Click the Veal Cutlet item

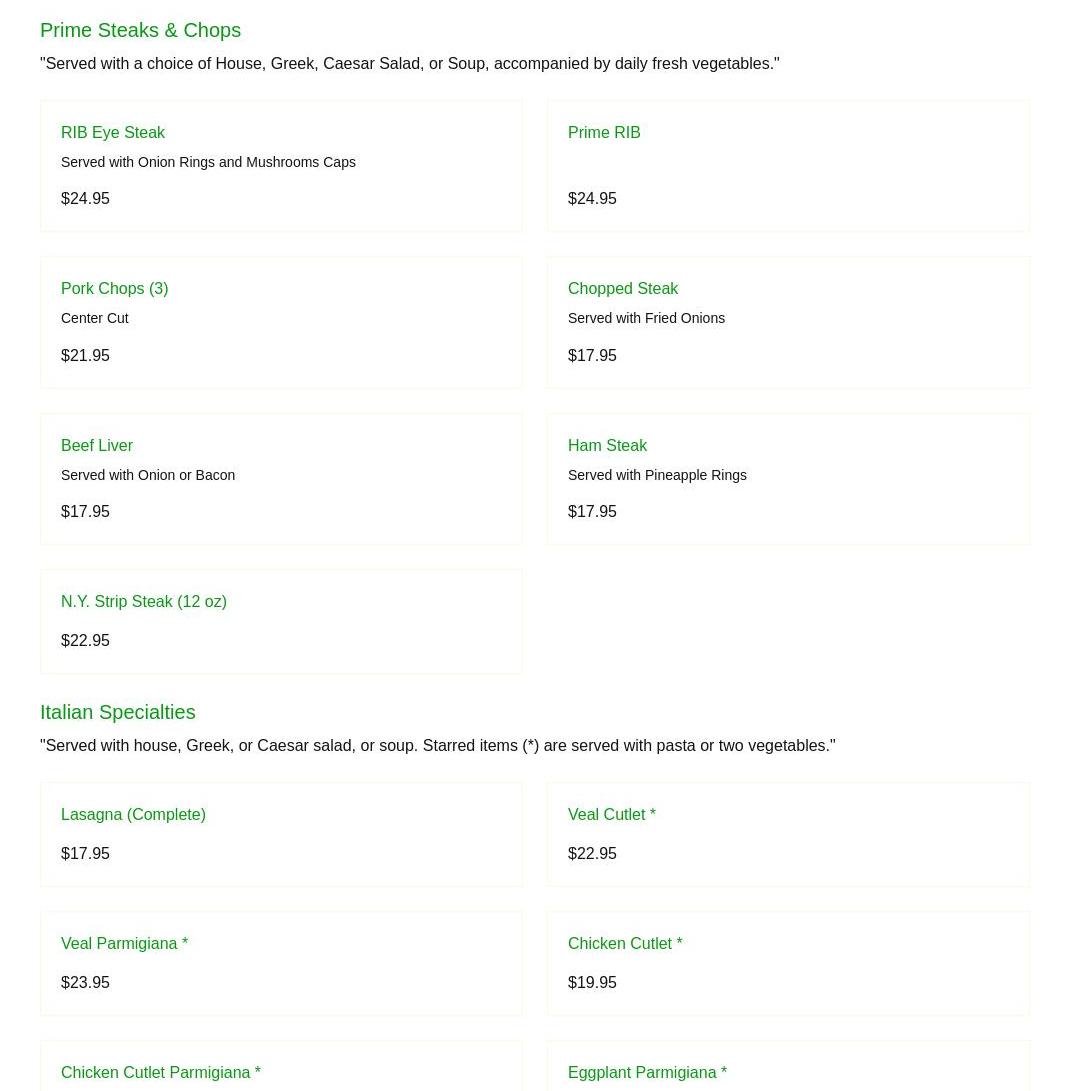point(611,814)
